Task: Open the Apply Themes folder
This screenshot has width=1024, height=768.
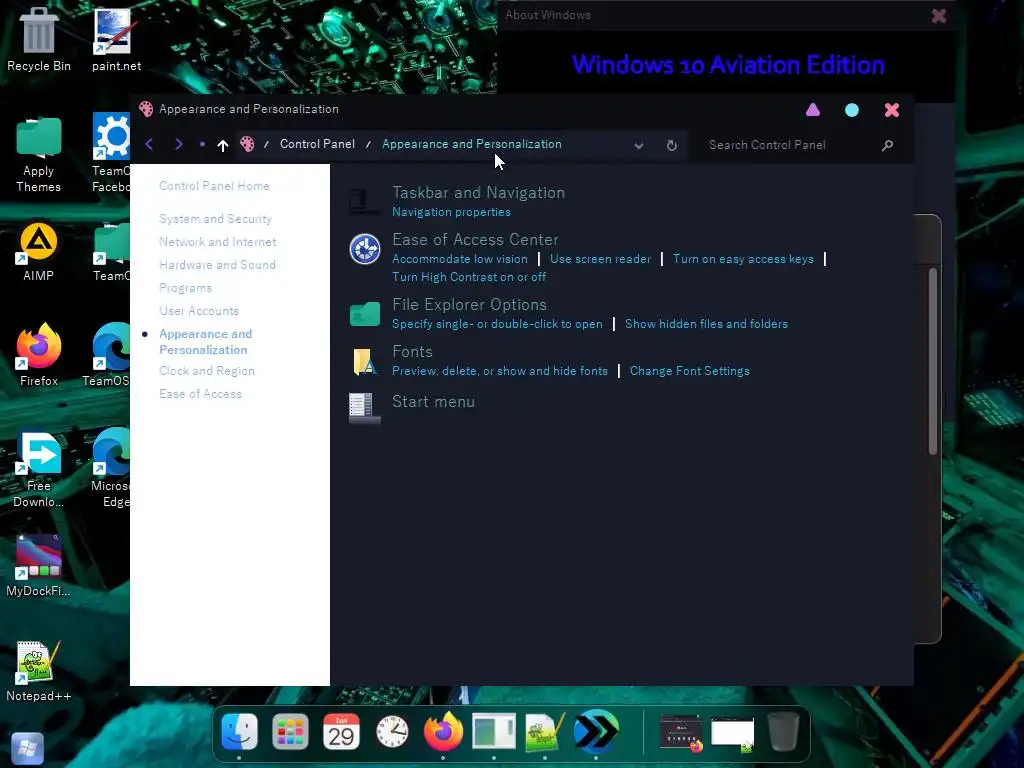Action: (39, 154)
